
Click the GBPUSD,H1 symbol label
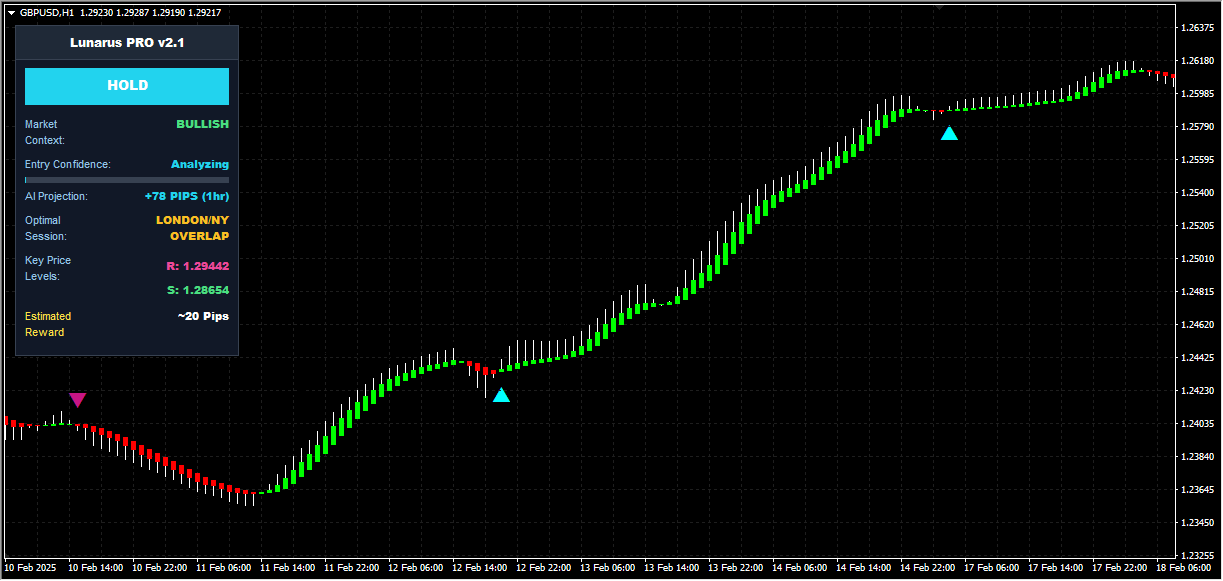click(46, 12)
